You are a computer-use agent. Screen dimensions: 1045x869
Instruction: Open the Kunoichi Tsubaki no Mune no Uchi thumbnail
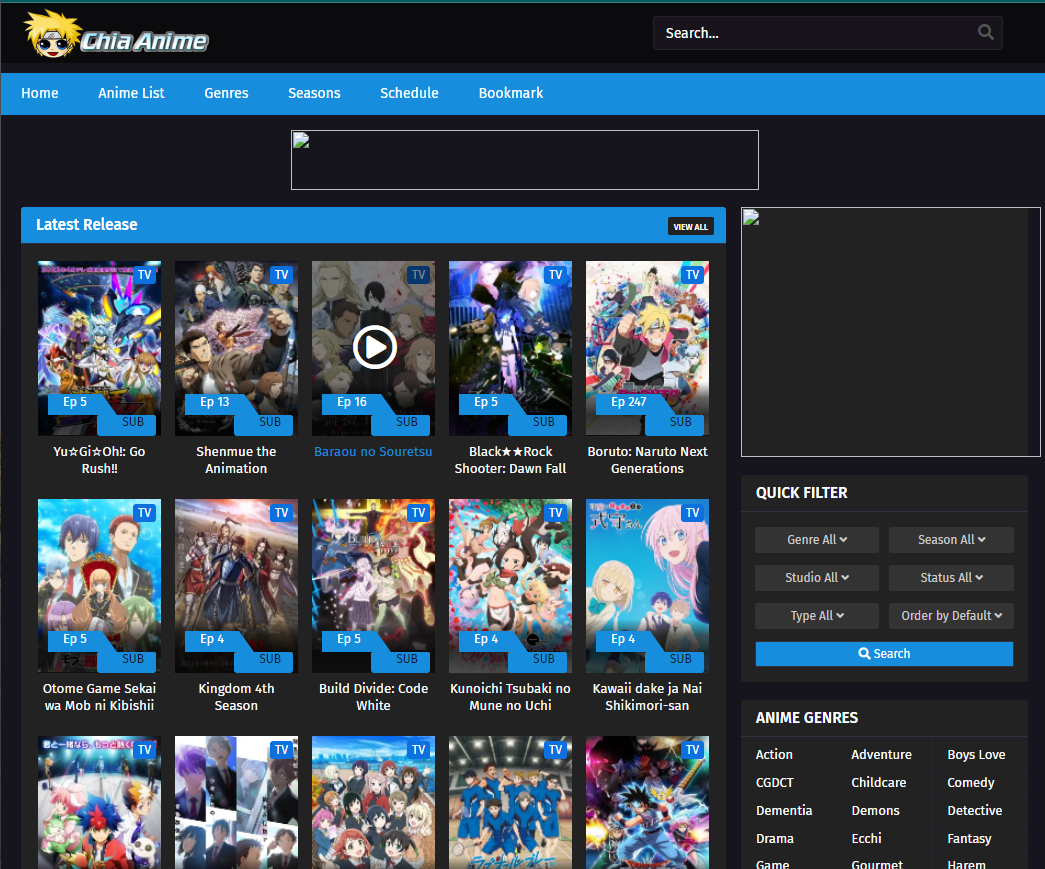click(511, 586)
